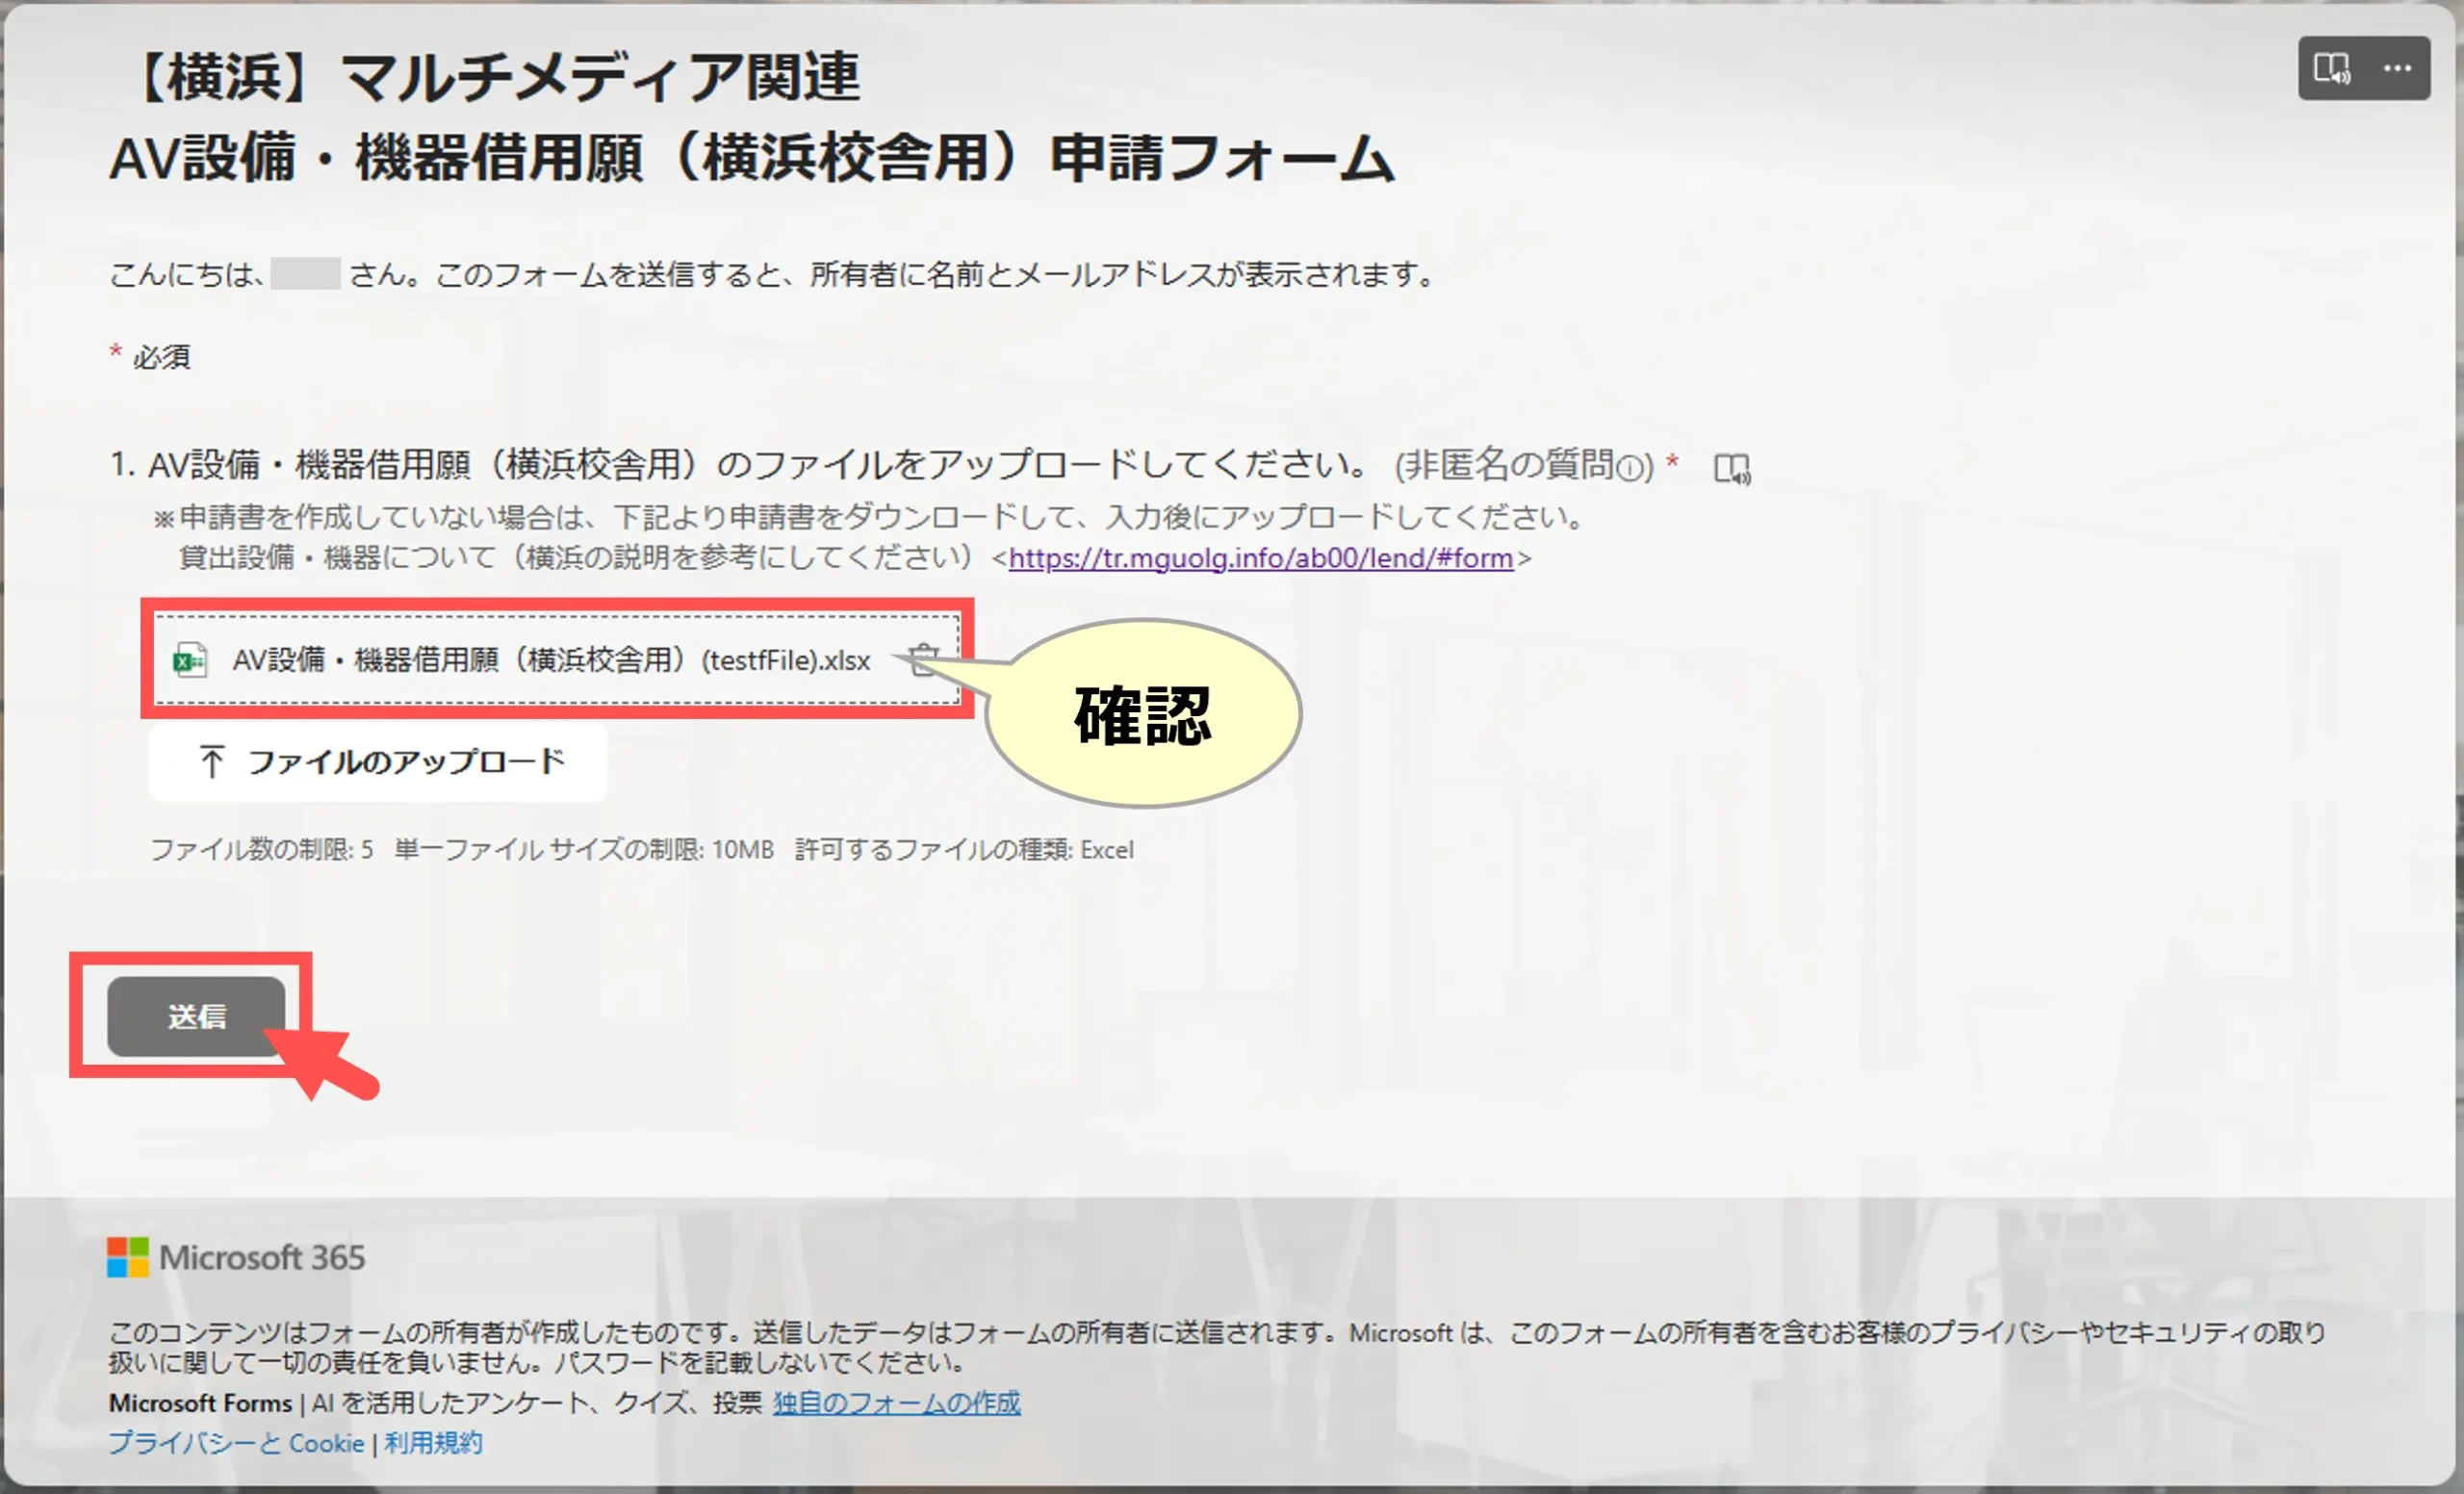
Task: Open the three-dots more options menu
Action: [2397, 68]
